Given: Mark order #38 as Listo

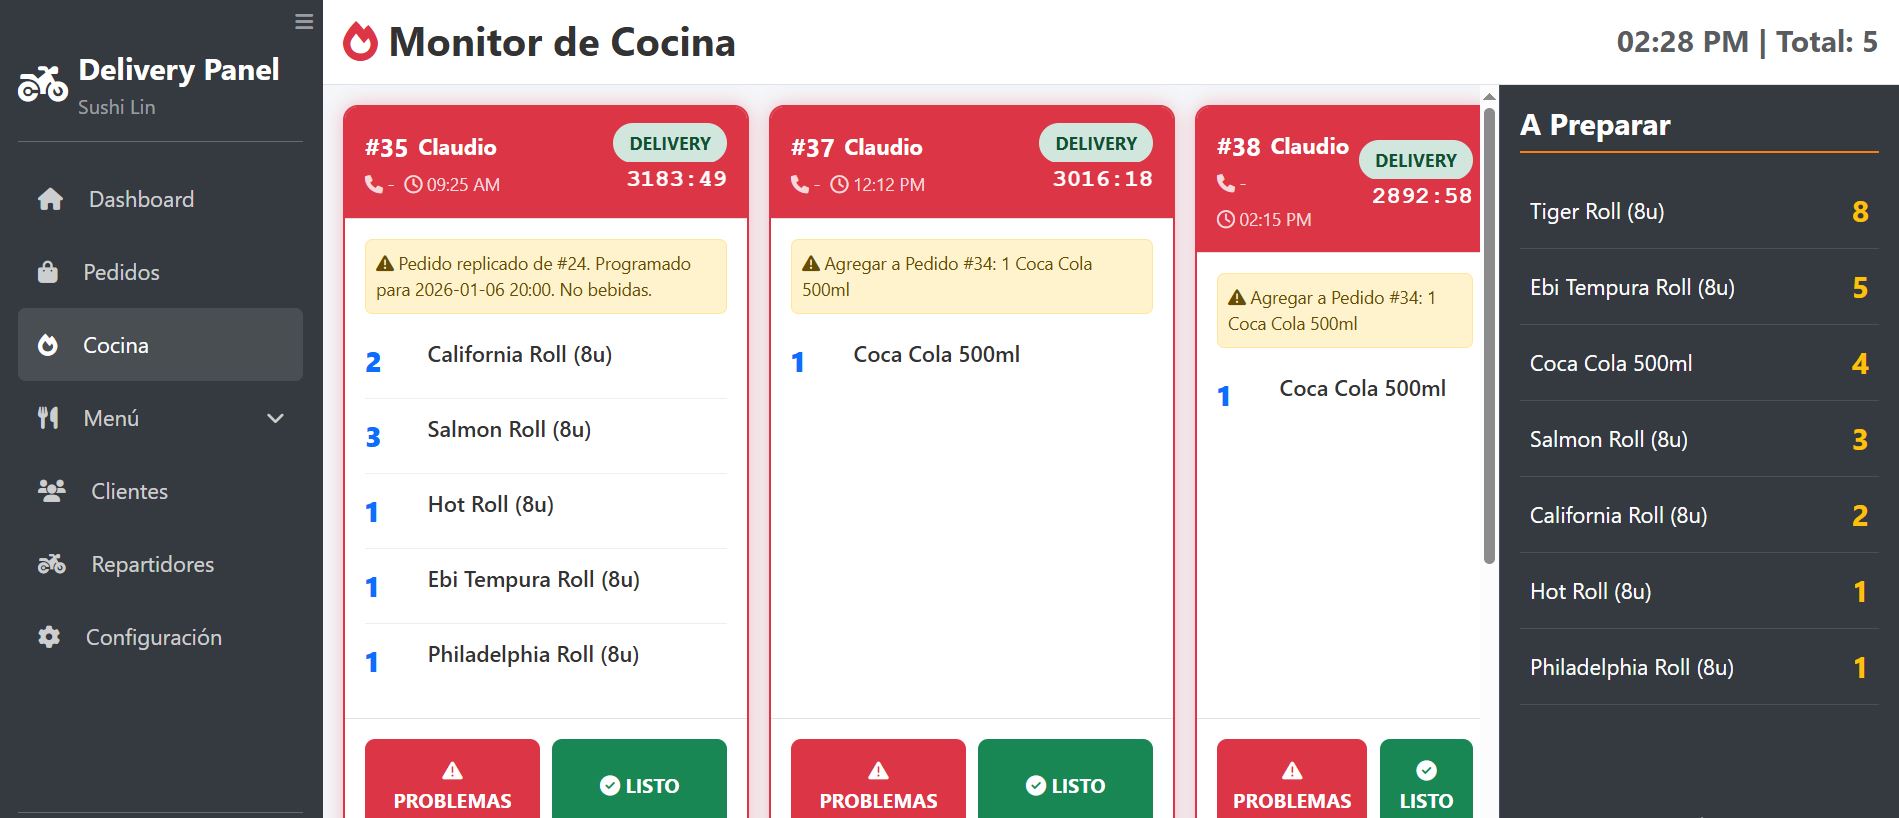Looking at the screenshot, I should point(1426,785).
